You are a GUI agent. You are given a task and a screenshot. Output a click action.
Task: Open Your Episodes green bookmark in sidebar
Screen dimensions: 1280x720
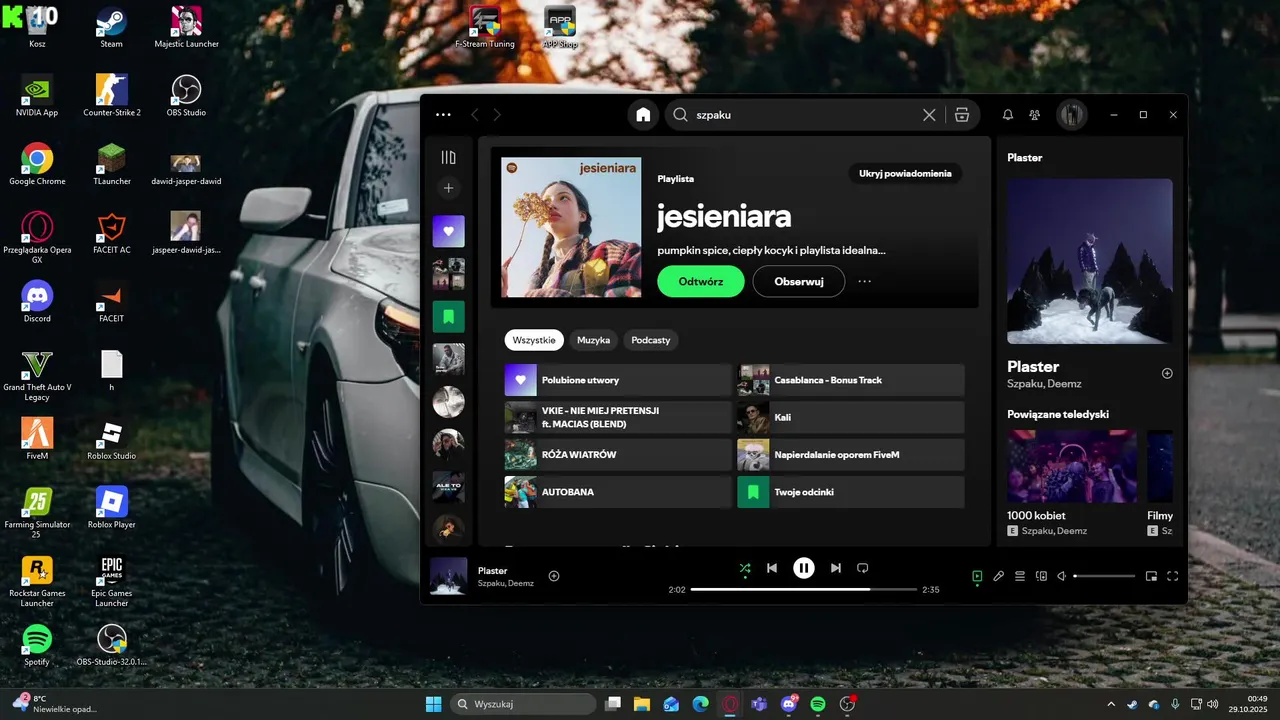pyautogui.click(x=448, y=317)
